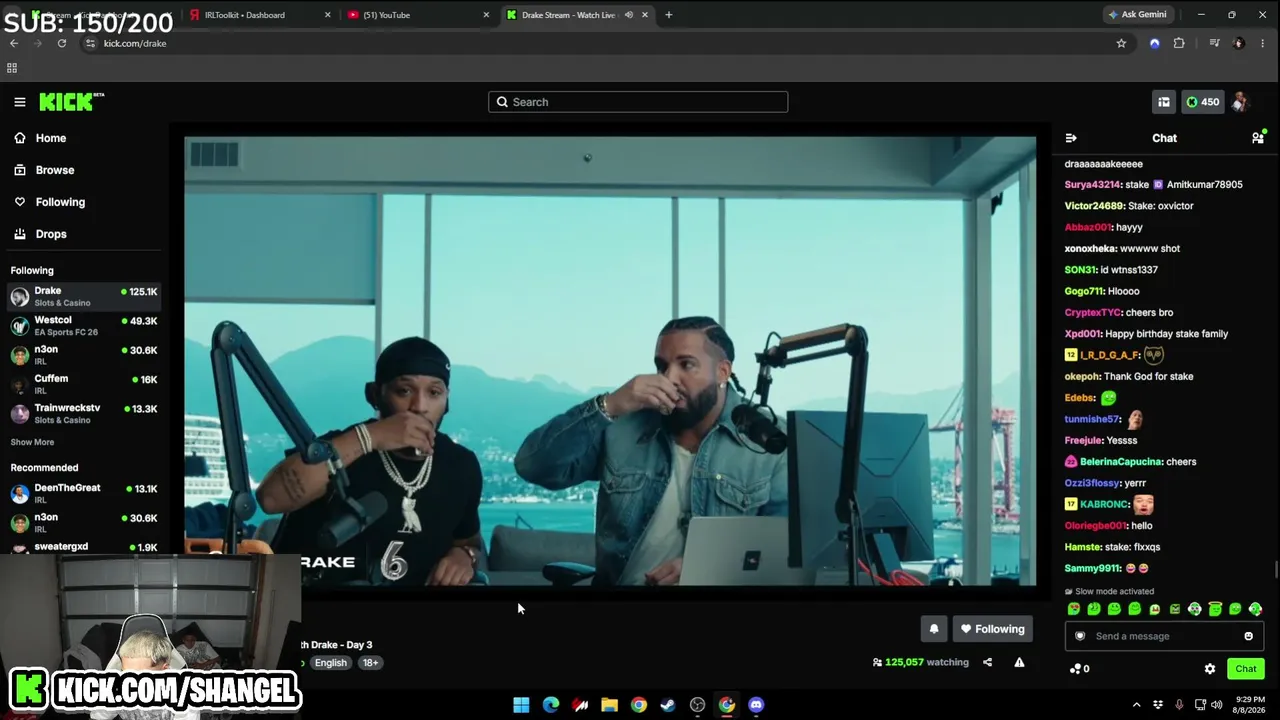Click into the Kick search box
This screenshot has height=720, width=1280.
click(638, 102)
